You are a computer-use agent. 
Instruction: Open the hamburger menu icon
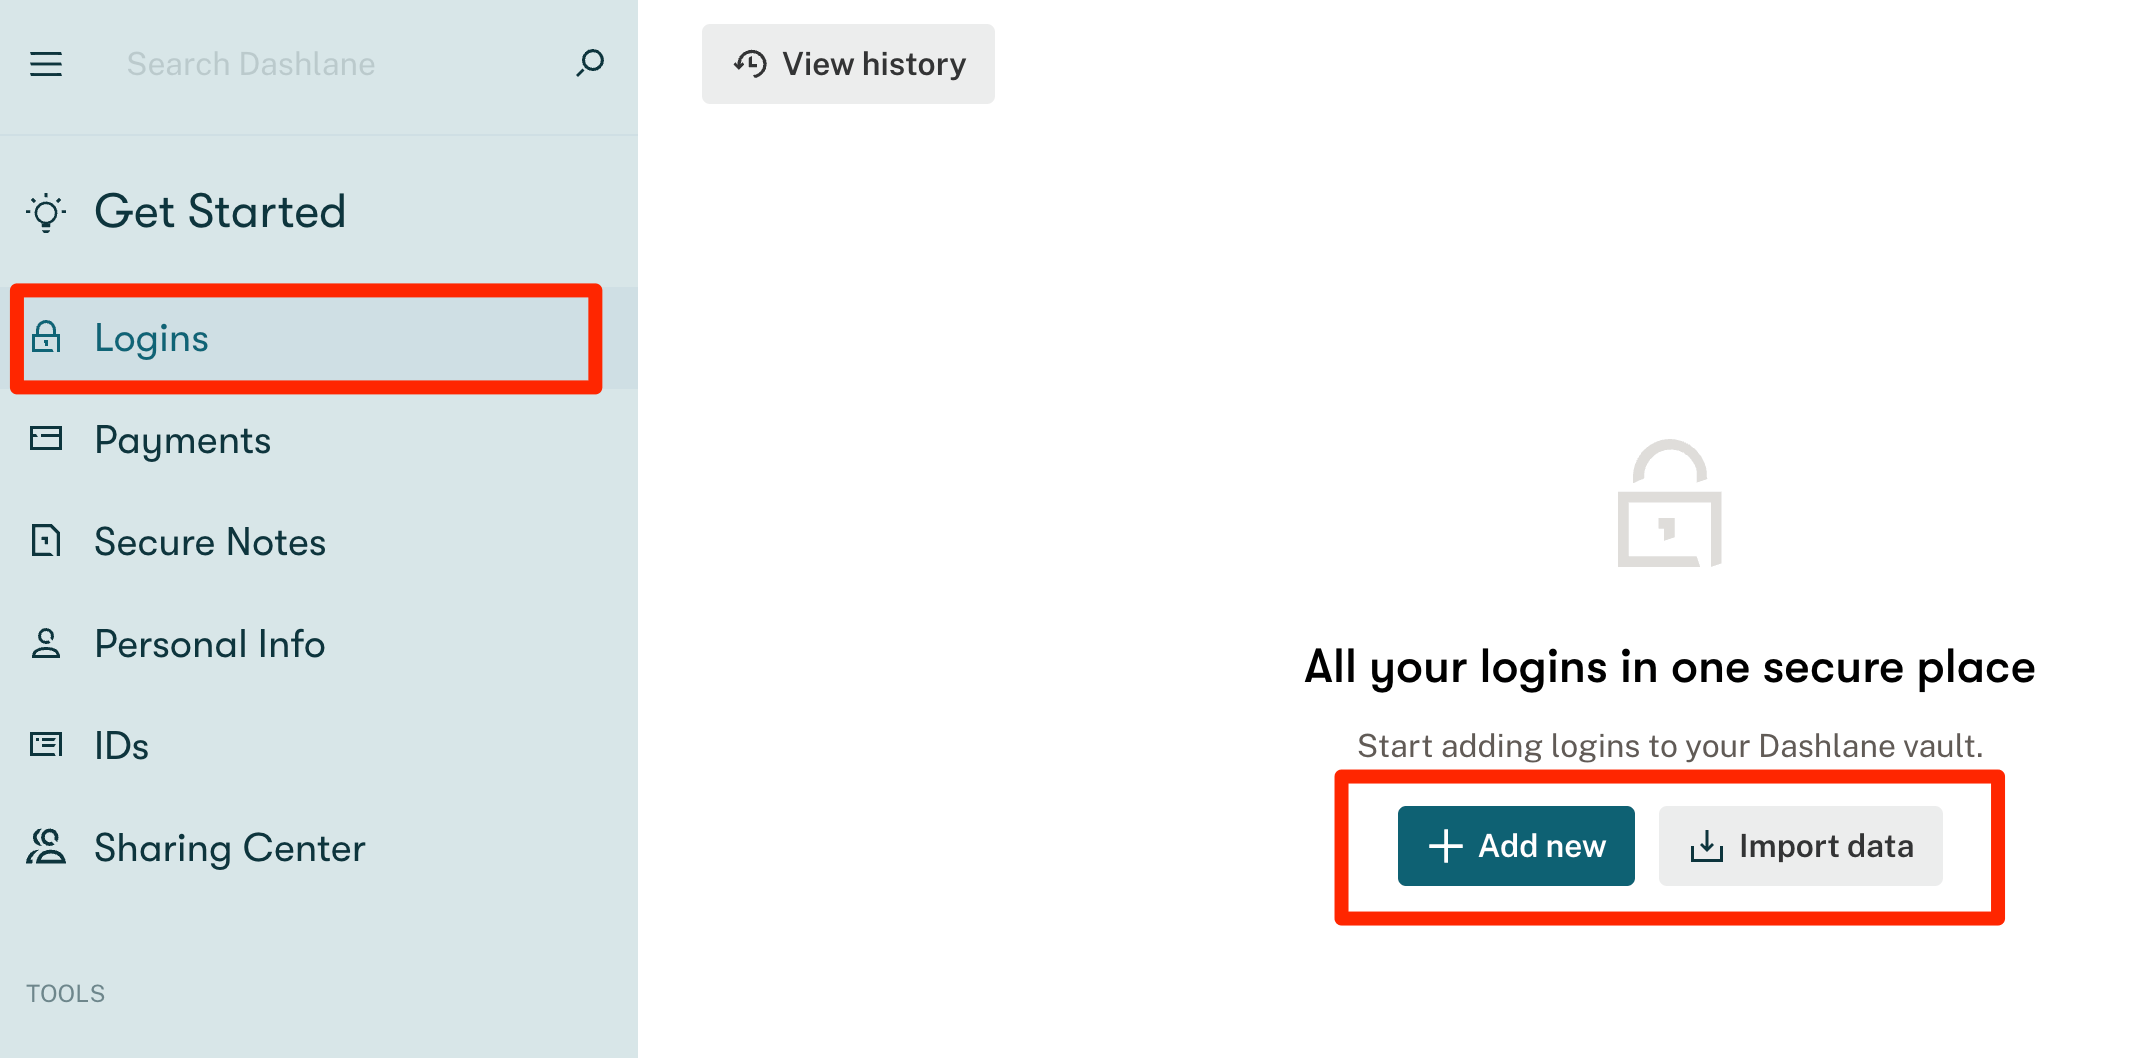(x=46, y=64)
